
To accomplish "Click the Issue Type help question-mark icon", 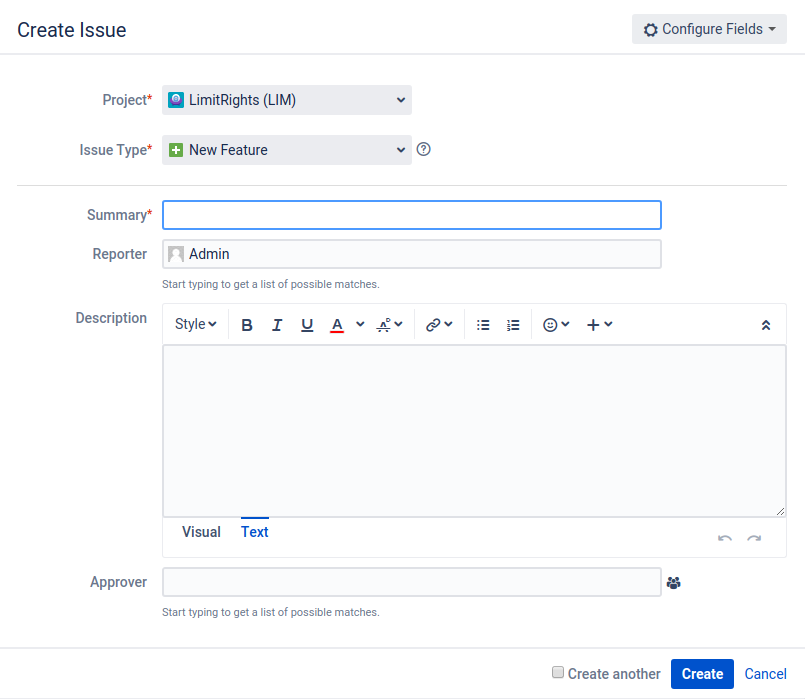I will click(x=424, y=149).
